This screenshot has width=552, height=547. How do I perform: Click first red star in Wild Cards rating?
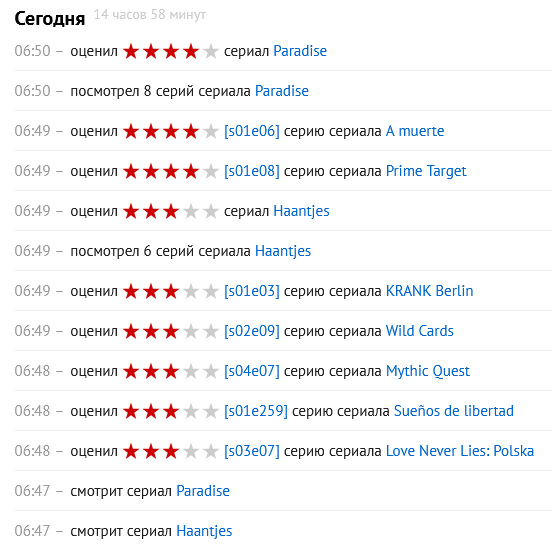131,332
